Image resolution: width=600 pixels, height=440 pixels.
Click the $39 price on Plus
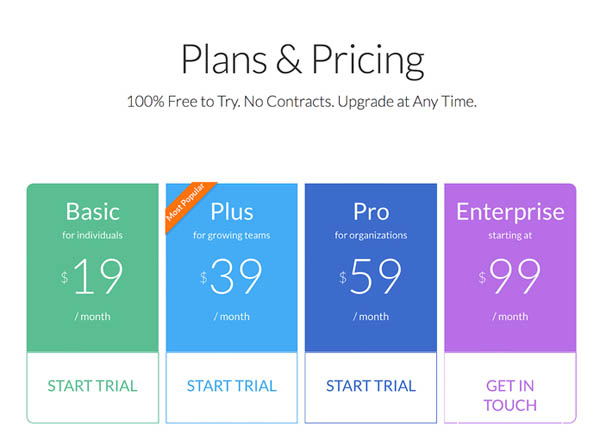(231, 276)
